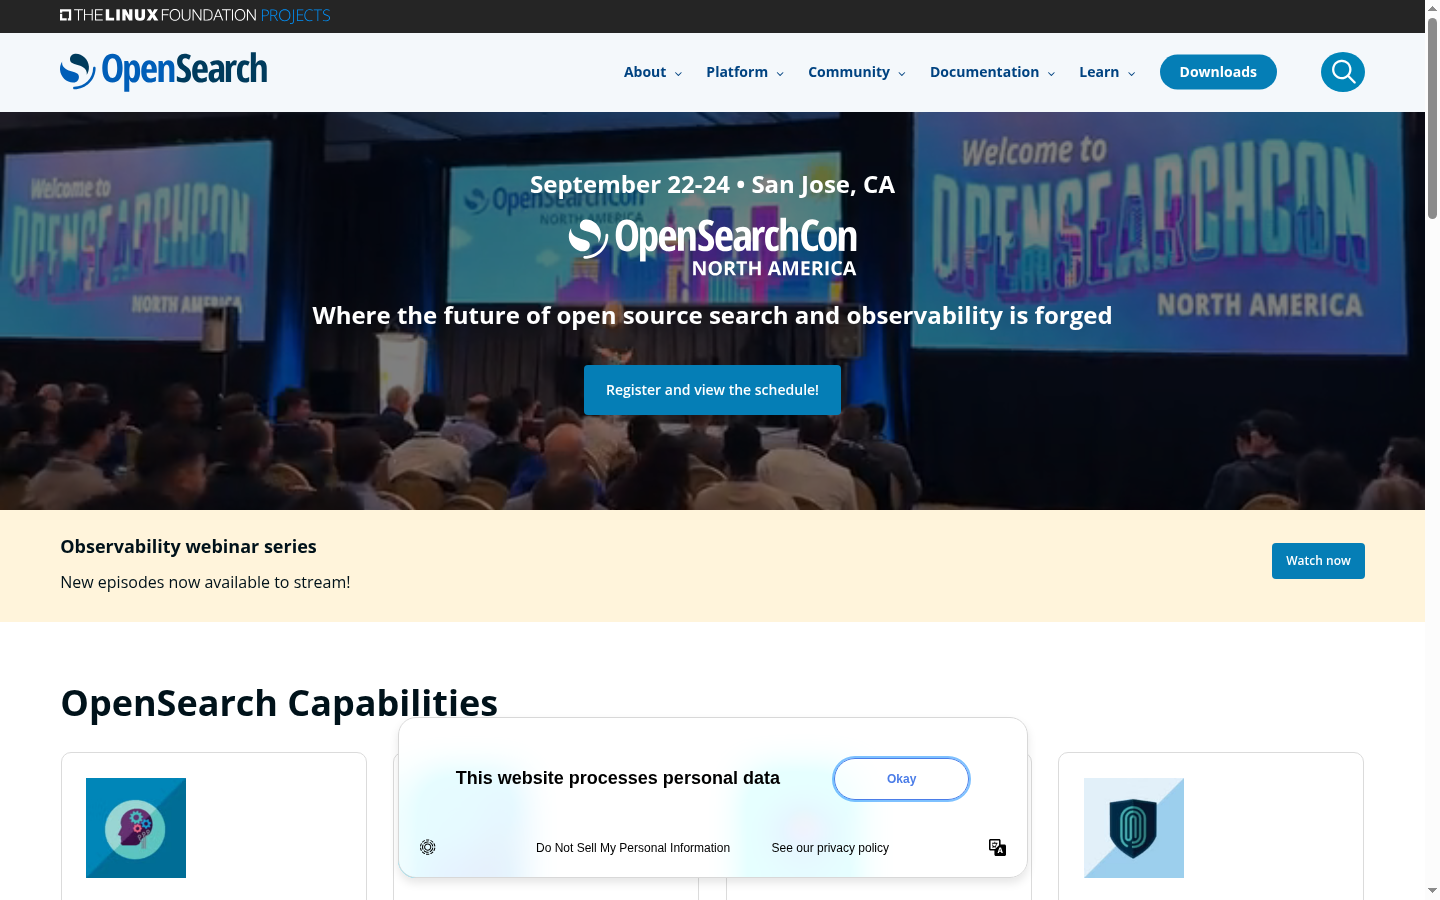Click the scrollbar up arrow
The image size is (1440, 900).
point(1432,8)
